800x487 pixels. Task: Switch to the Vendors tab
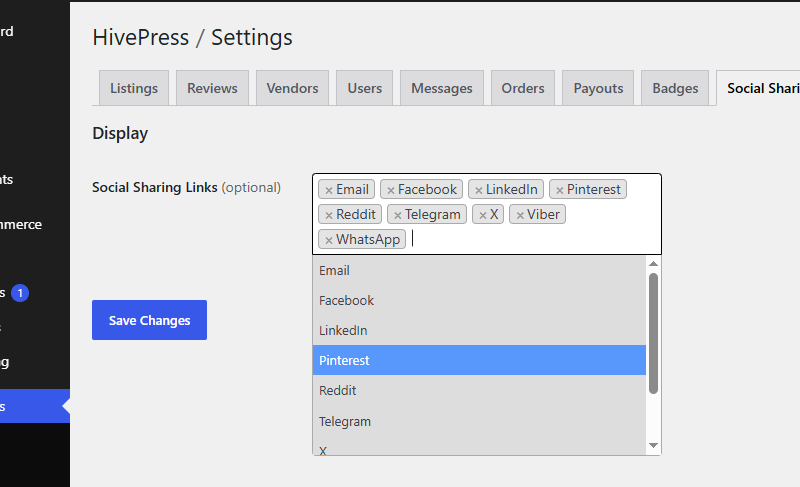tap(292, 88)
